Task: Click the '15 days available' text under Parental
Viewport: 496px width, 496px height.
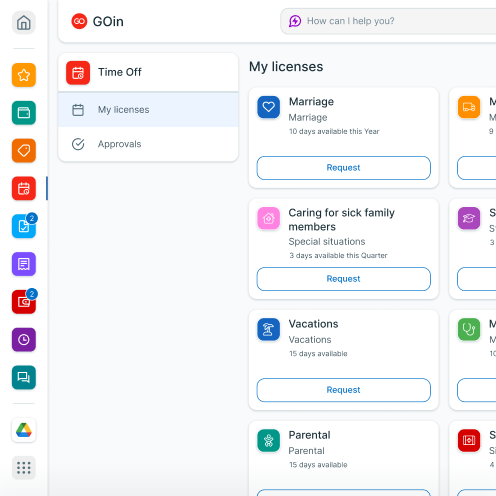Action: (x=318, y=465)
